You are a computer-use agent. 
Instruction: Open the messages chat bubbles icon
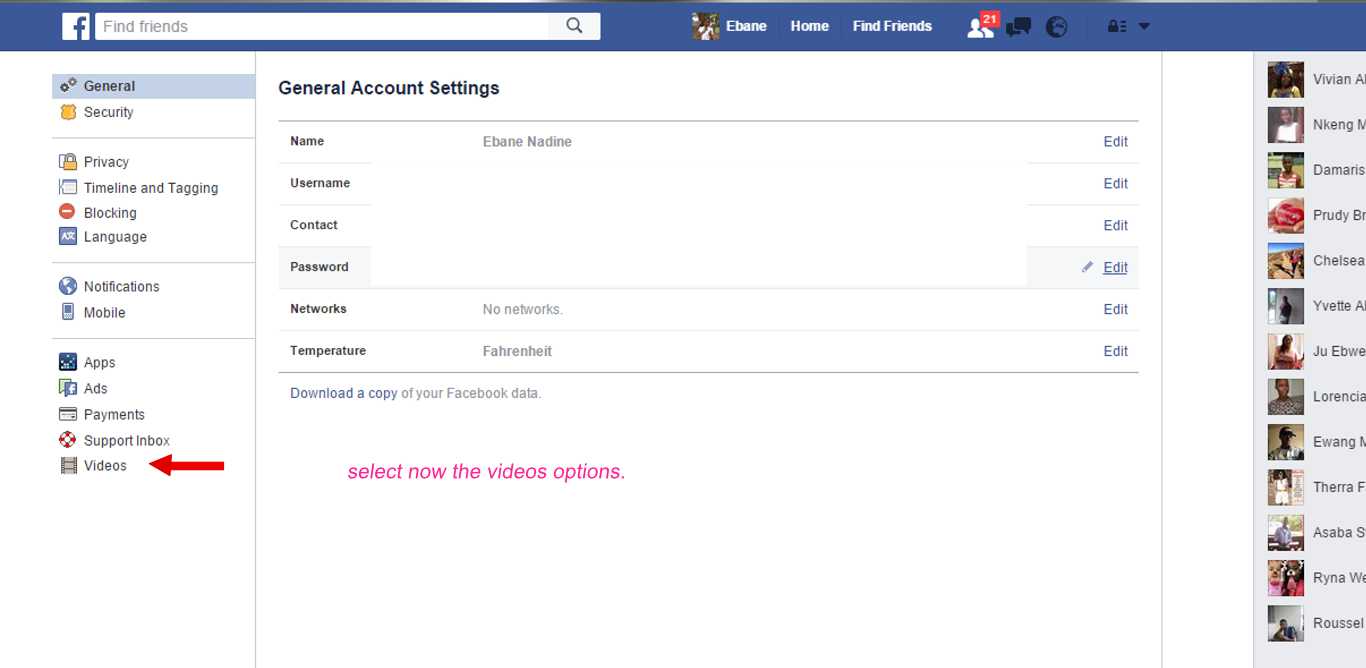tap(1019, 27)
